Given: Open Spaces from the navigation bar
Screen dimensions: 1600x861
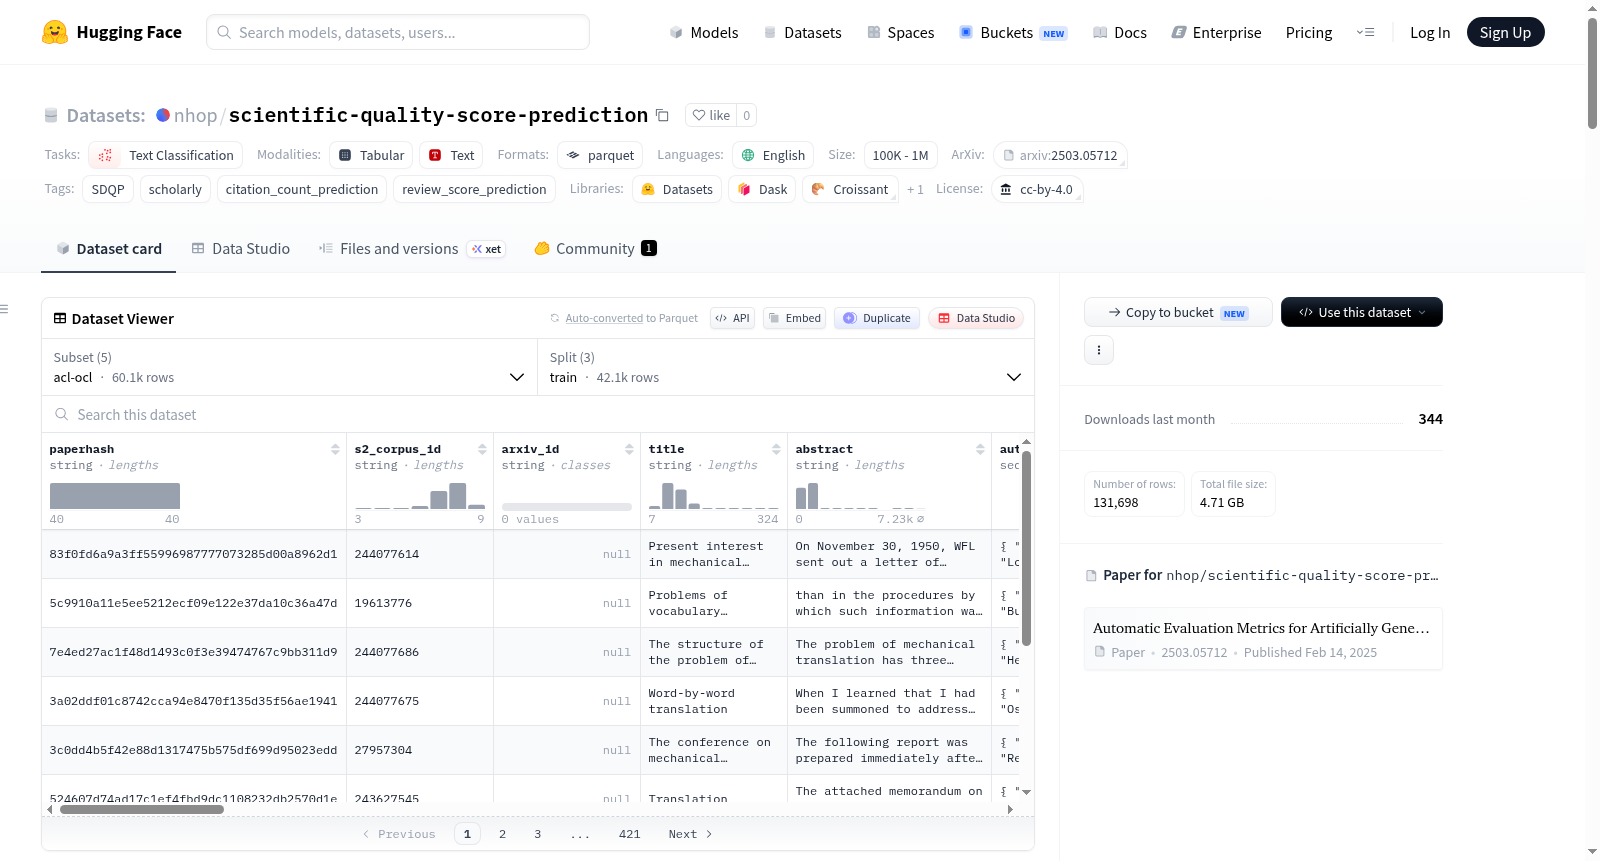Looking at the screenshot, I should 900,32.
